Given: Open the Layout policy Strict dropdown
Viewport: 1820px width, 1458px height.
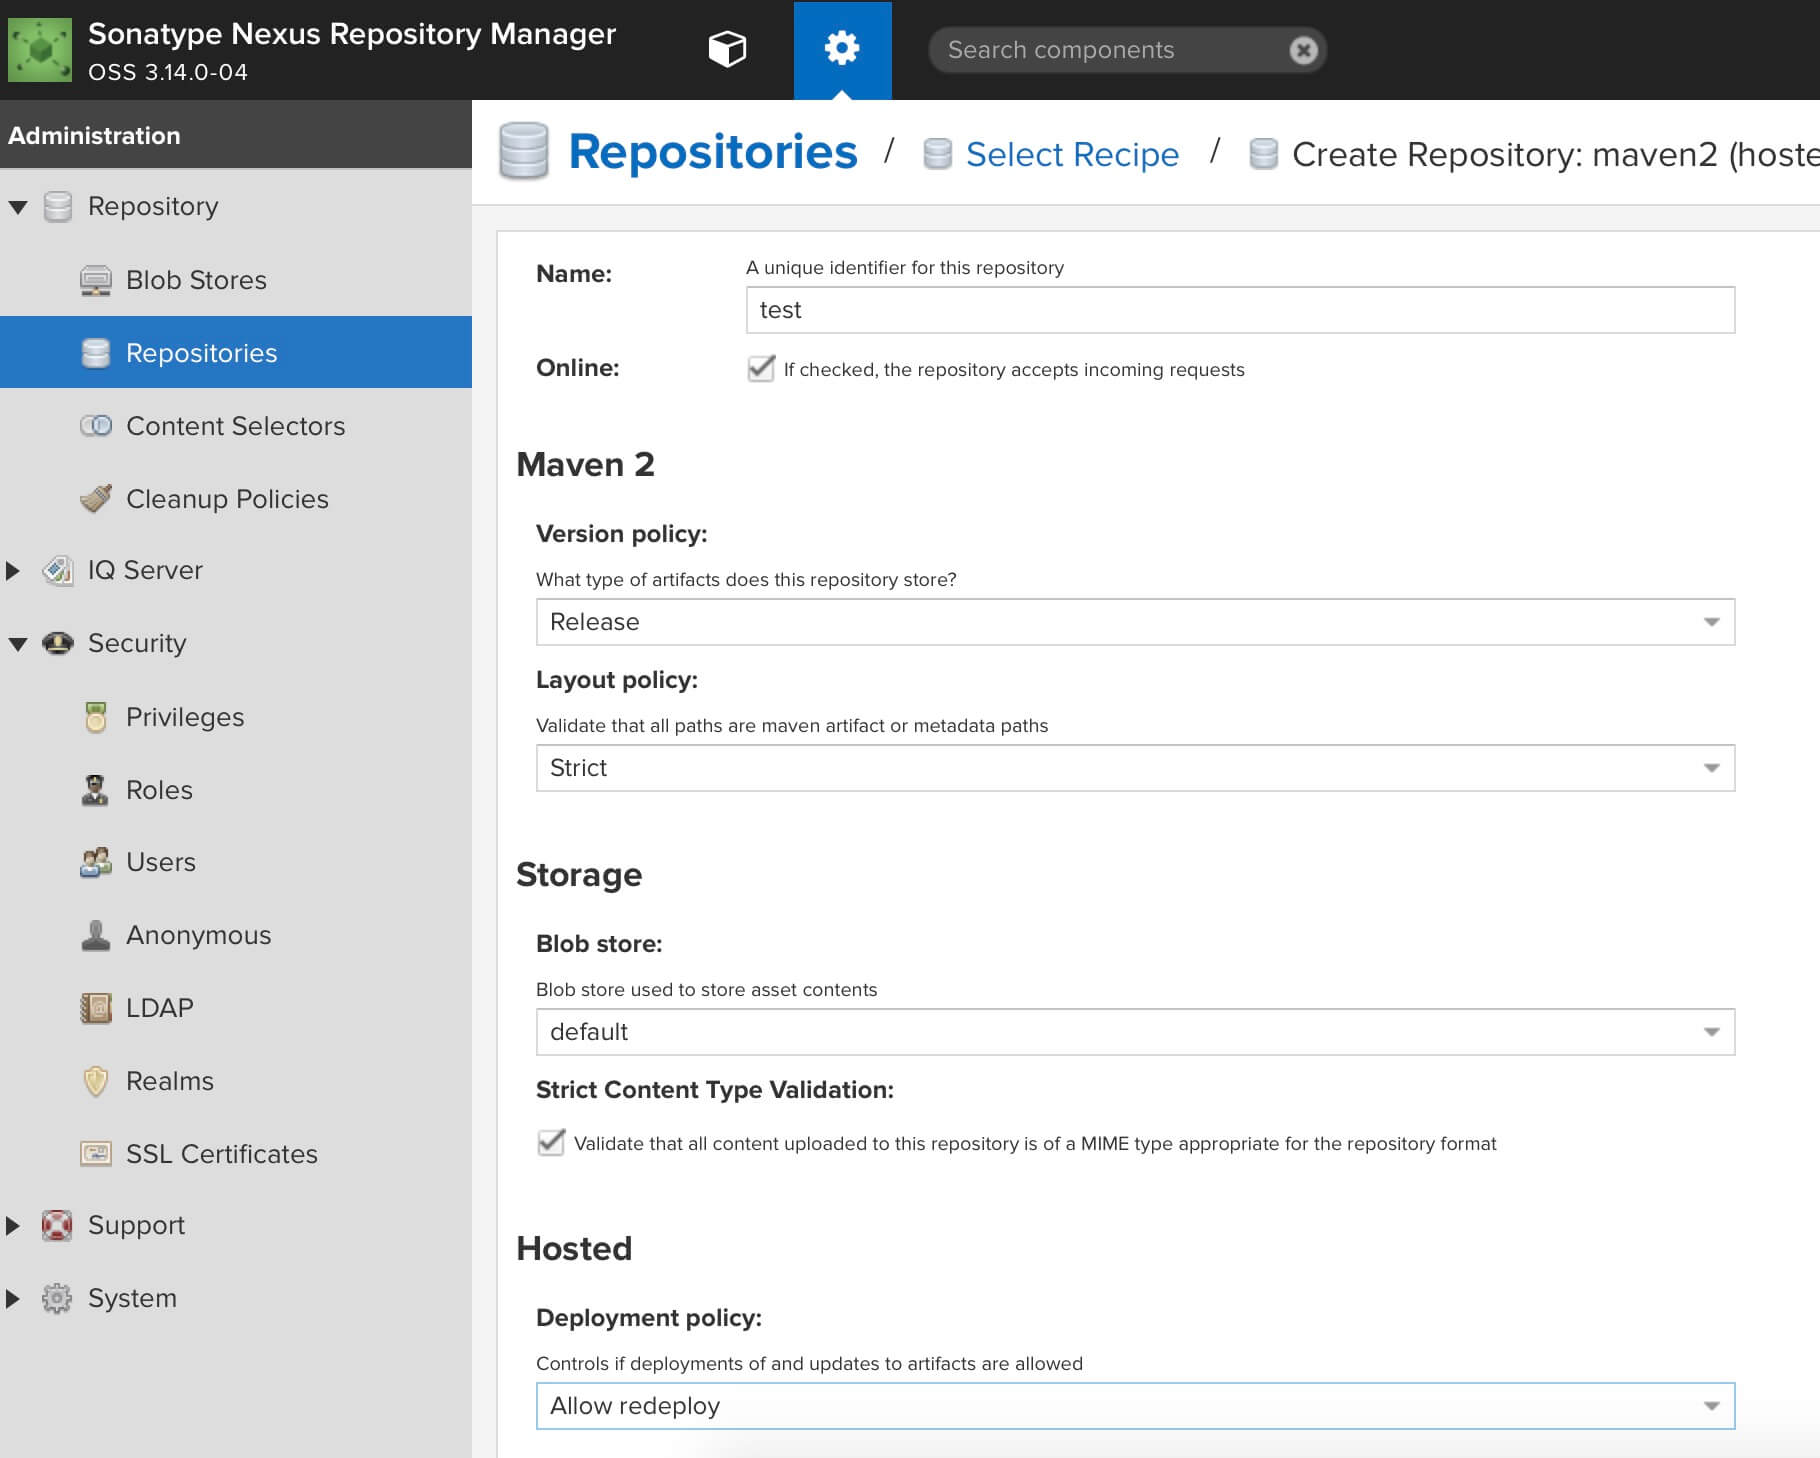Looking at the screenshot, I should pos(1135,768).
